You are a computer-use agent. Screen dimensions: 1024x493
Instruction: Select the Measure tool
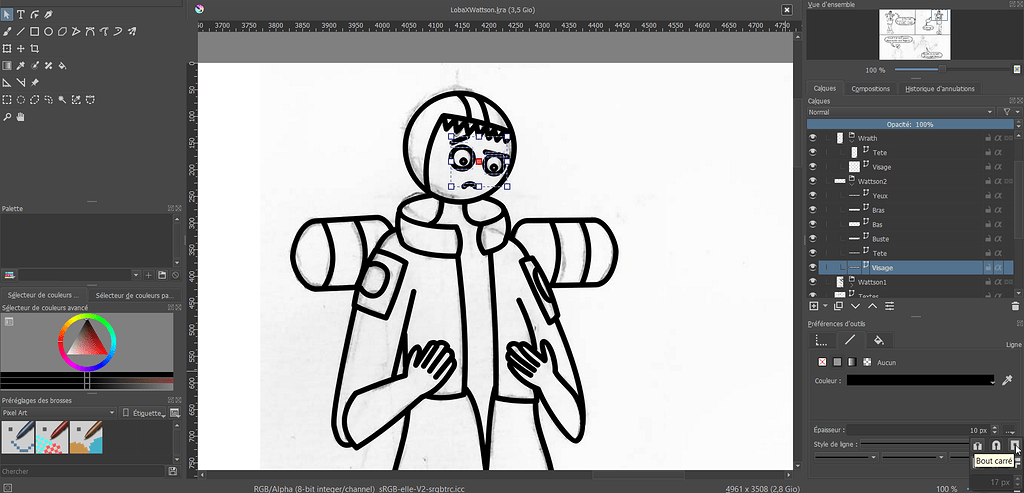21,83
